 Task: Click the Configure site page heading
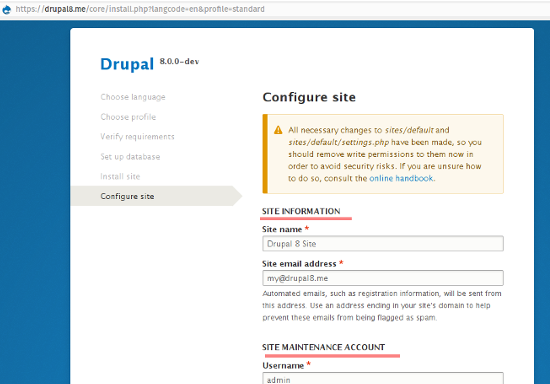tap(309, 97)
